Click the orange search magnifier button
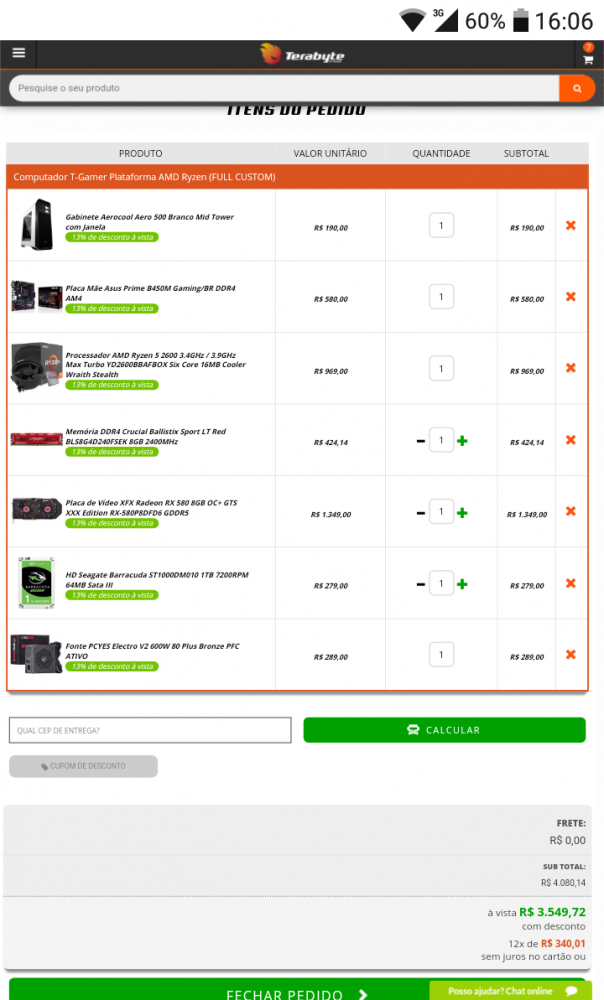The image size is (604, 1000). pyautogui.click(x=577, y=89)
